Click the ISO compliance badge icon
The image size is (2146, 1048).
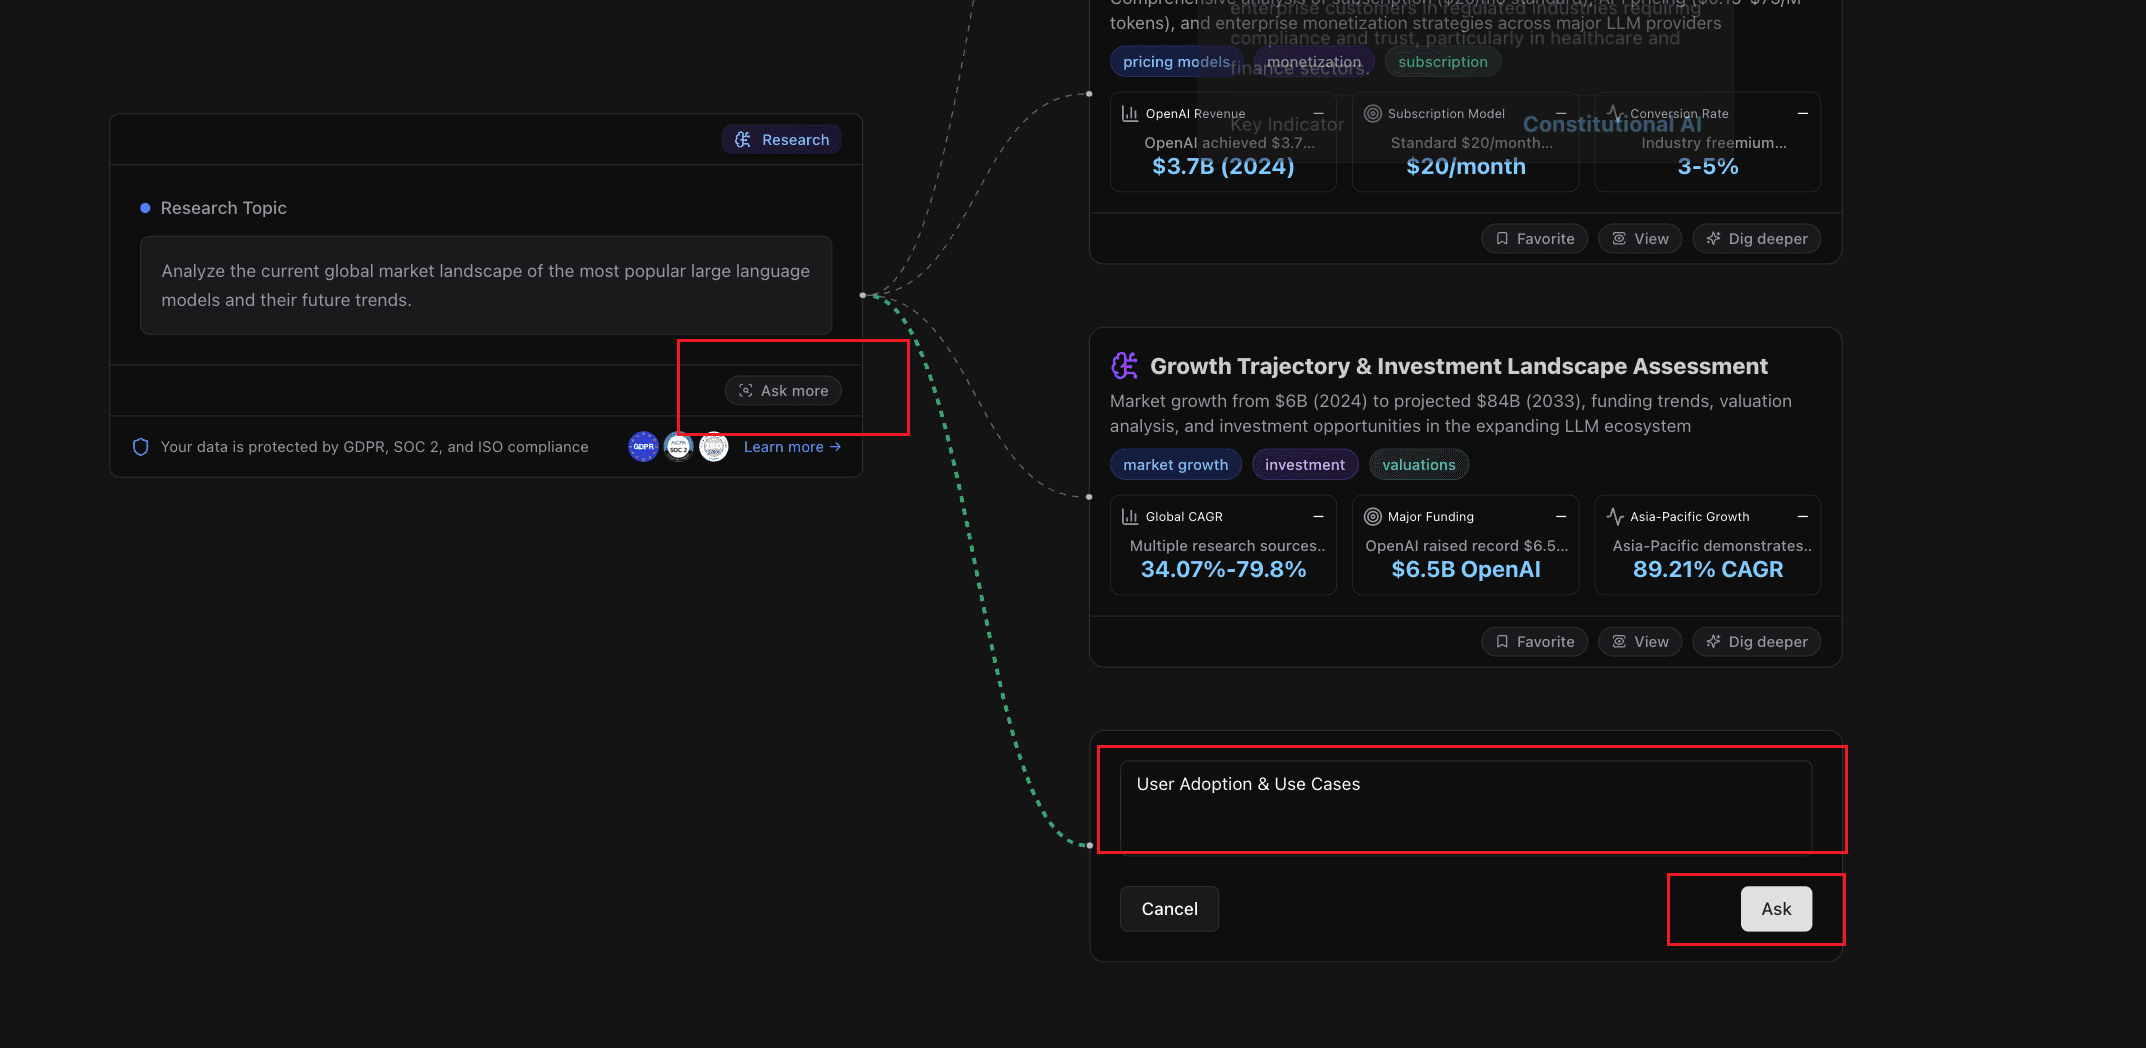pos(714,447)
